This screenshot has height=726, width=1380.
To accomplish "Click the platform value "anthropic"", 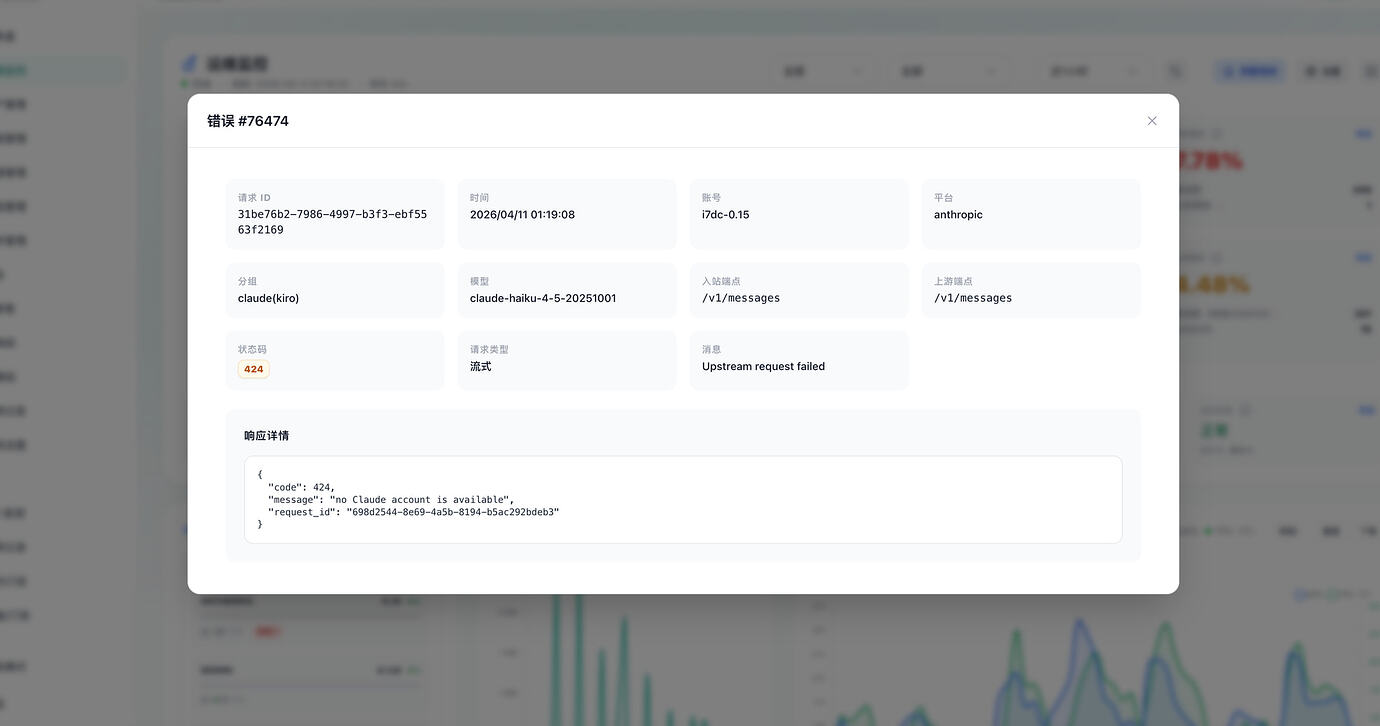I will 958,215.
